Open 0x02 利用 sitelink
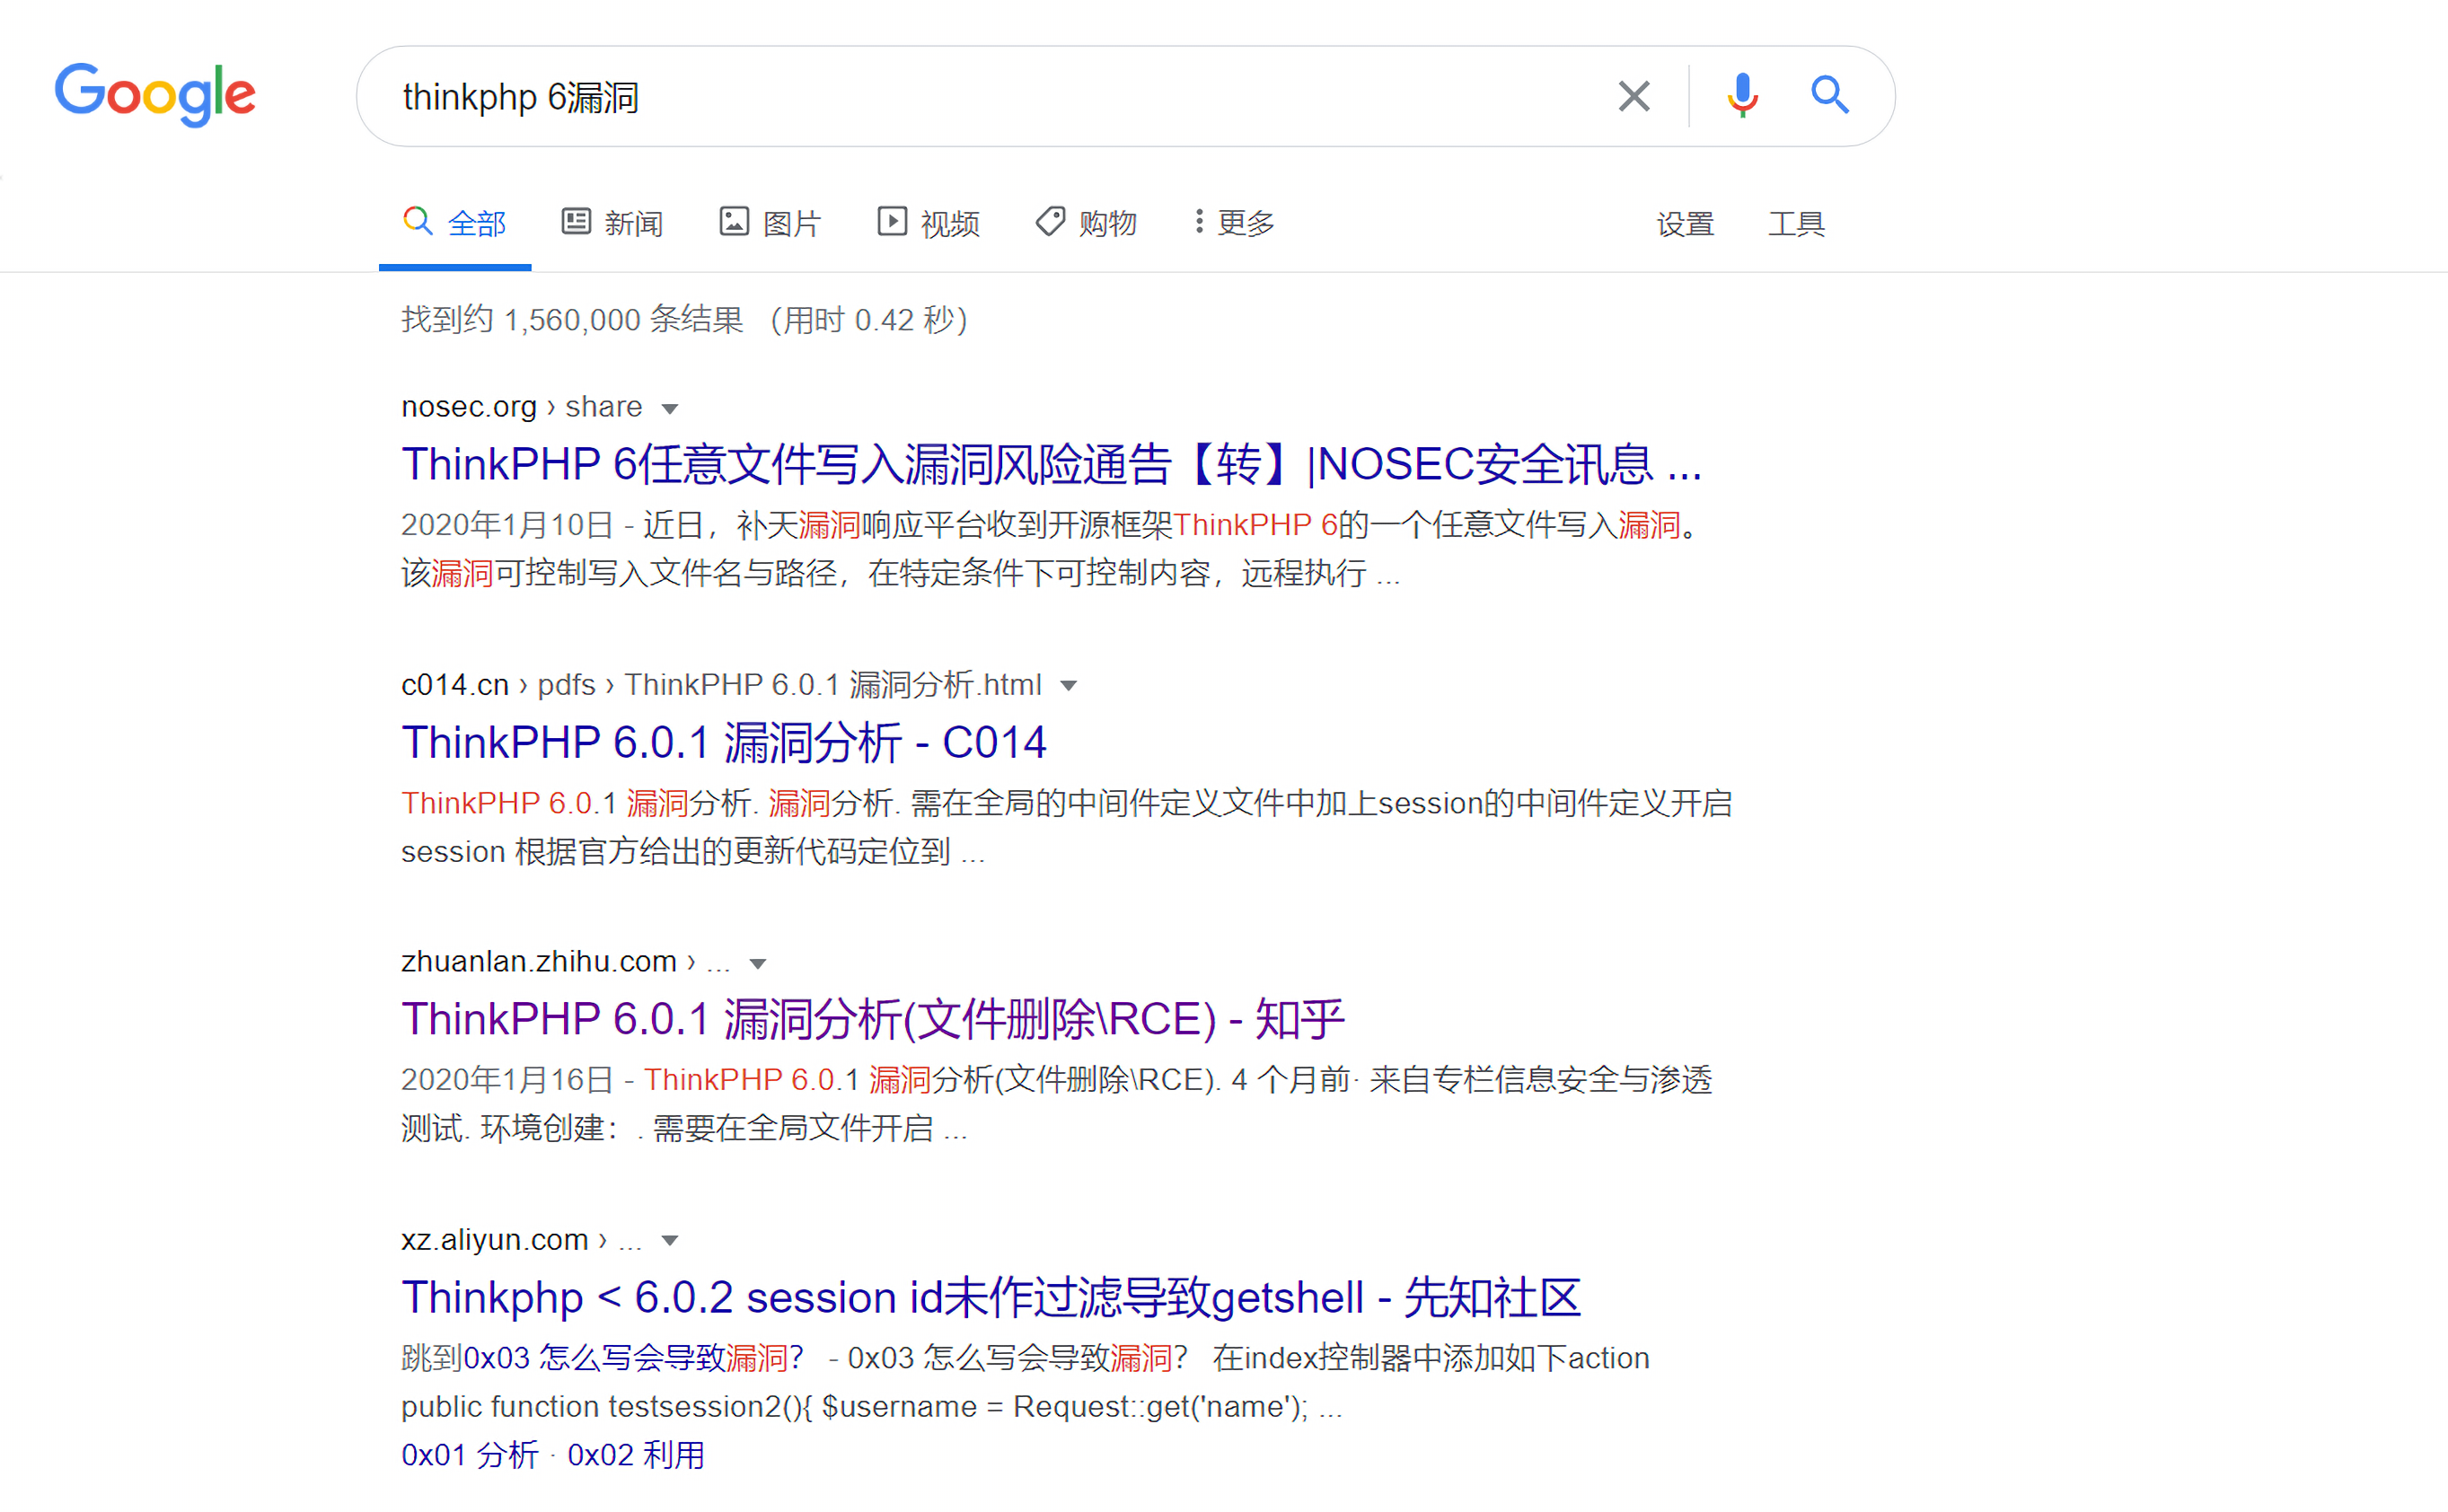This screenshot has width=2448, height=1512. tap(636, 1455)
